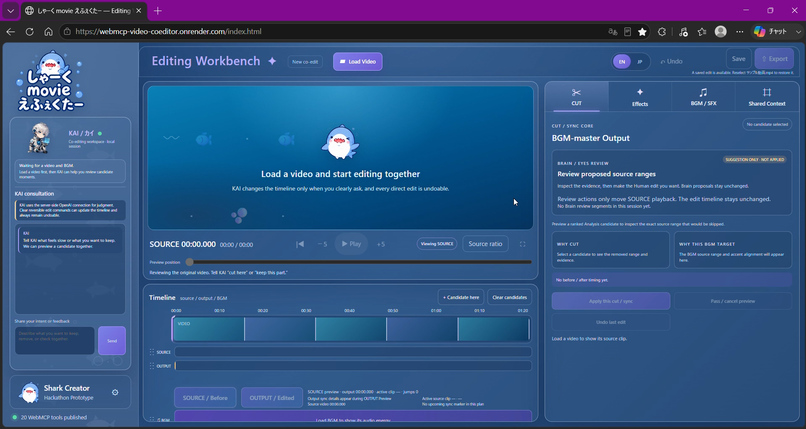Click the browser profile avatar icon
Viewport: 806px width, 429px height.
(x=721, y=31)
